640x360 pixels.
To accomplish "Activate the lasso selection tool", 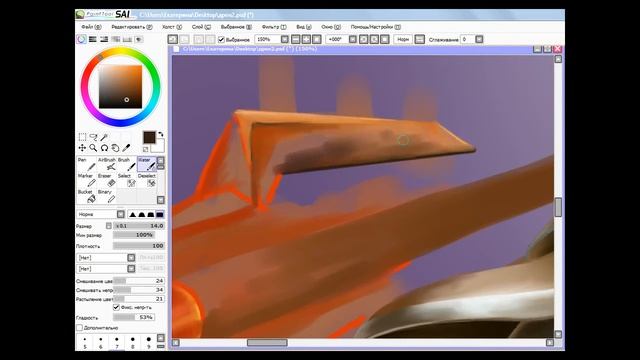I will pos(93,137).
